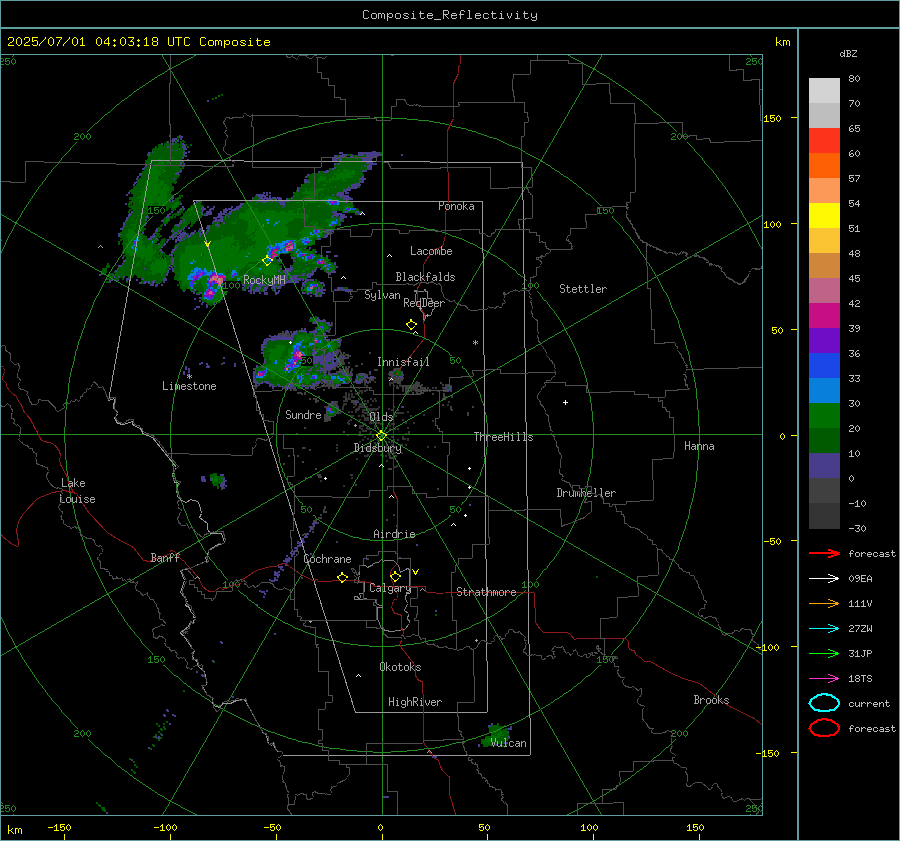Click the Okotoks town label
The width and height of the screenshot is (900, 841).
[x=400, y=667]
